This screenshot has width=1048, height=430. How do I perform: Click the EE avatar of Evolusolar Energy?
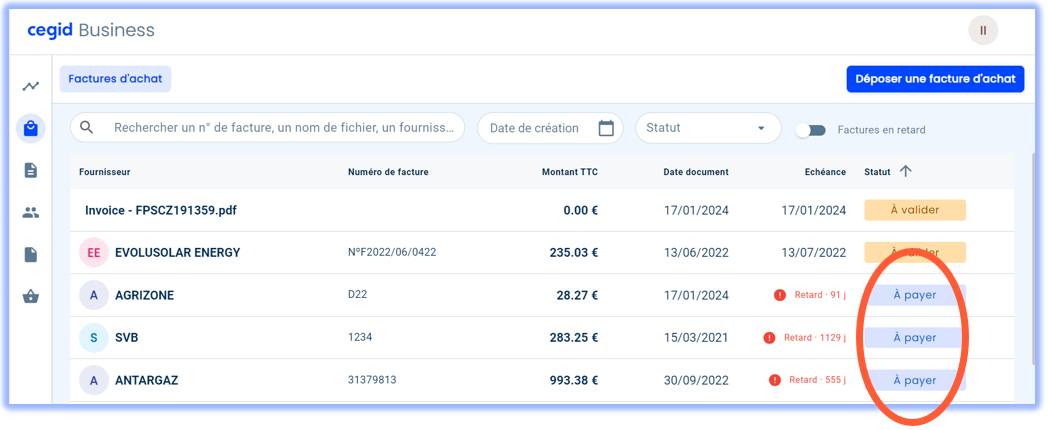tap(94, 253)
